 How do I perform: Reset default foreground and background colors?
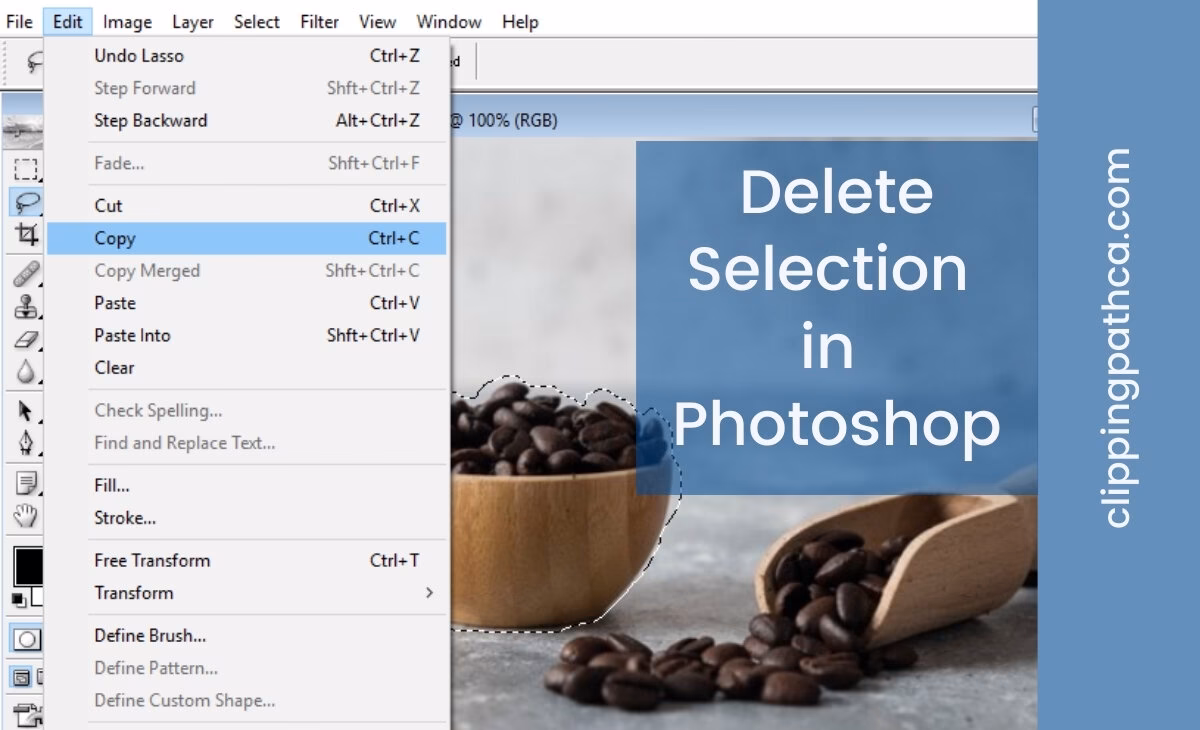[x=17, y=599]
